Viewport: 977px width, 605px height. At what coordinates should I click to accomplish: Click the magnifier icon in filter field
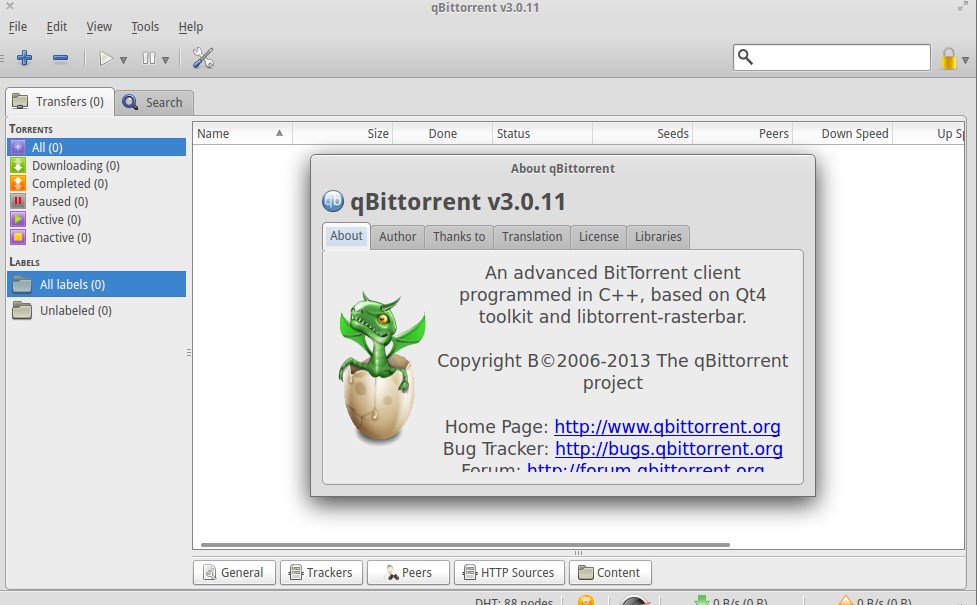pos(745,57)
